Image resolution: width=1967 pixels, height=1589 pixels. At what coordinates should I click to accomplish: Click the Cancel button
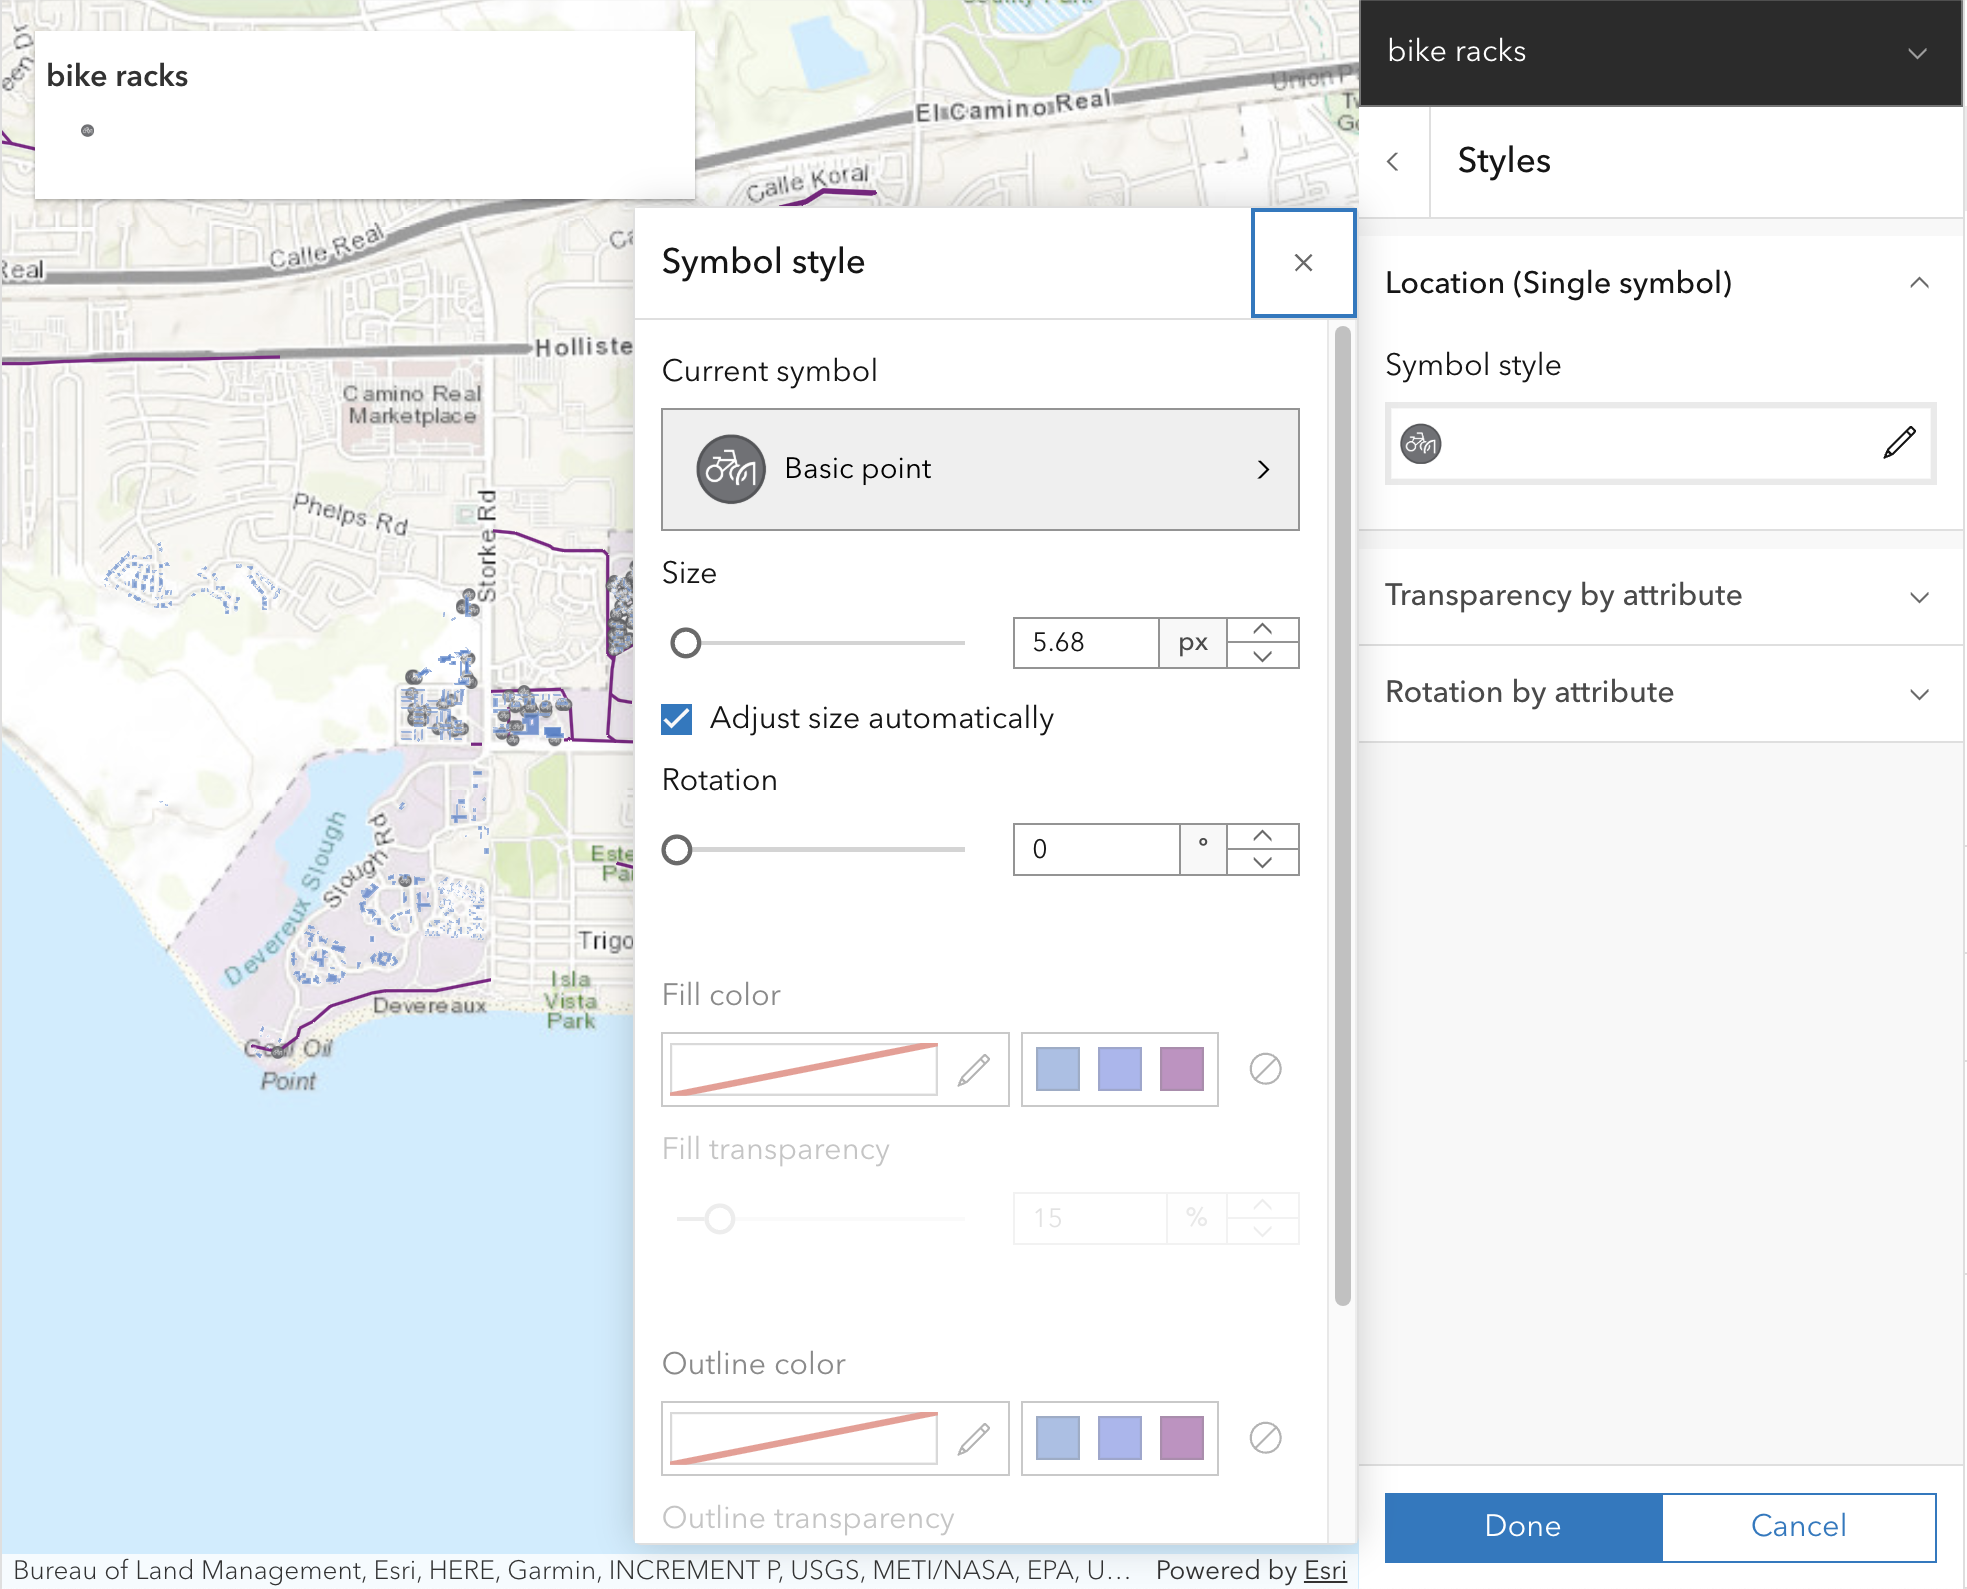1798,1526
